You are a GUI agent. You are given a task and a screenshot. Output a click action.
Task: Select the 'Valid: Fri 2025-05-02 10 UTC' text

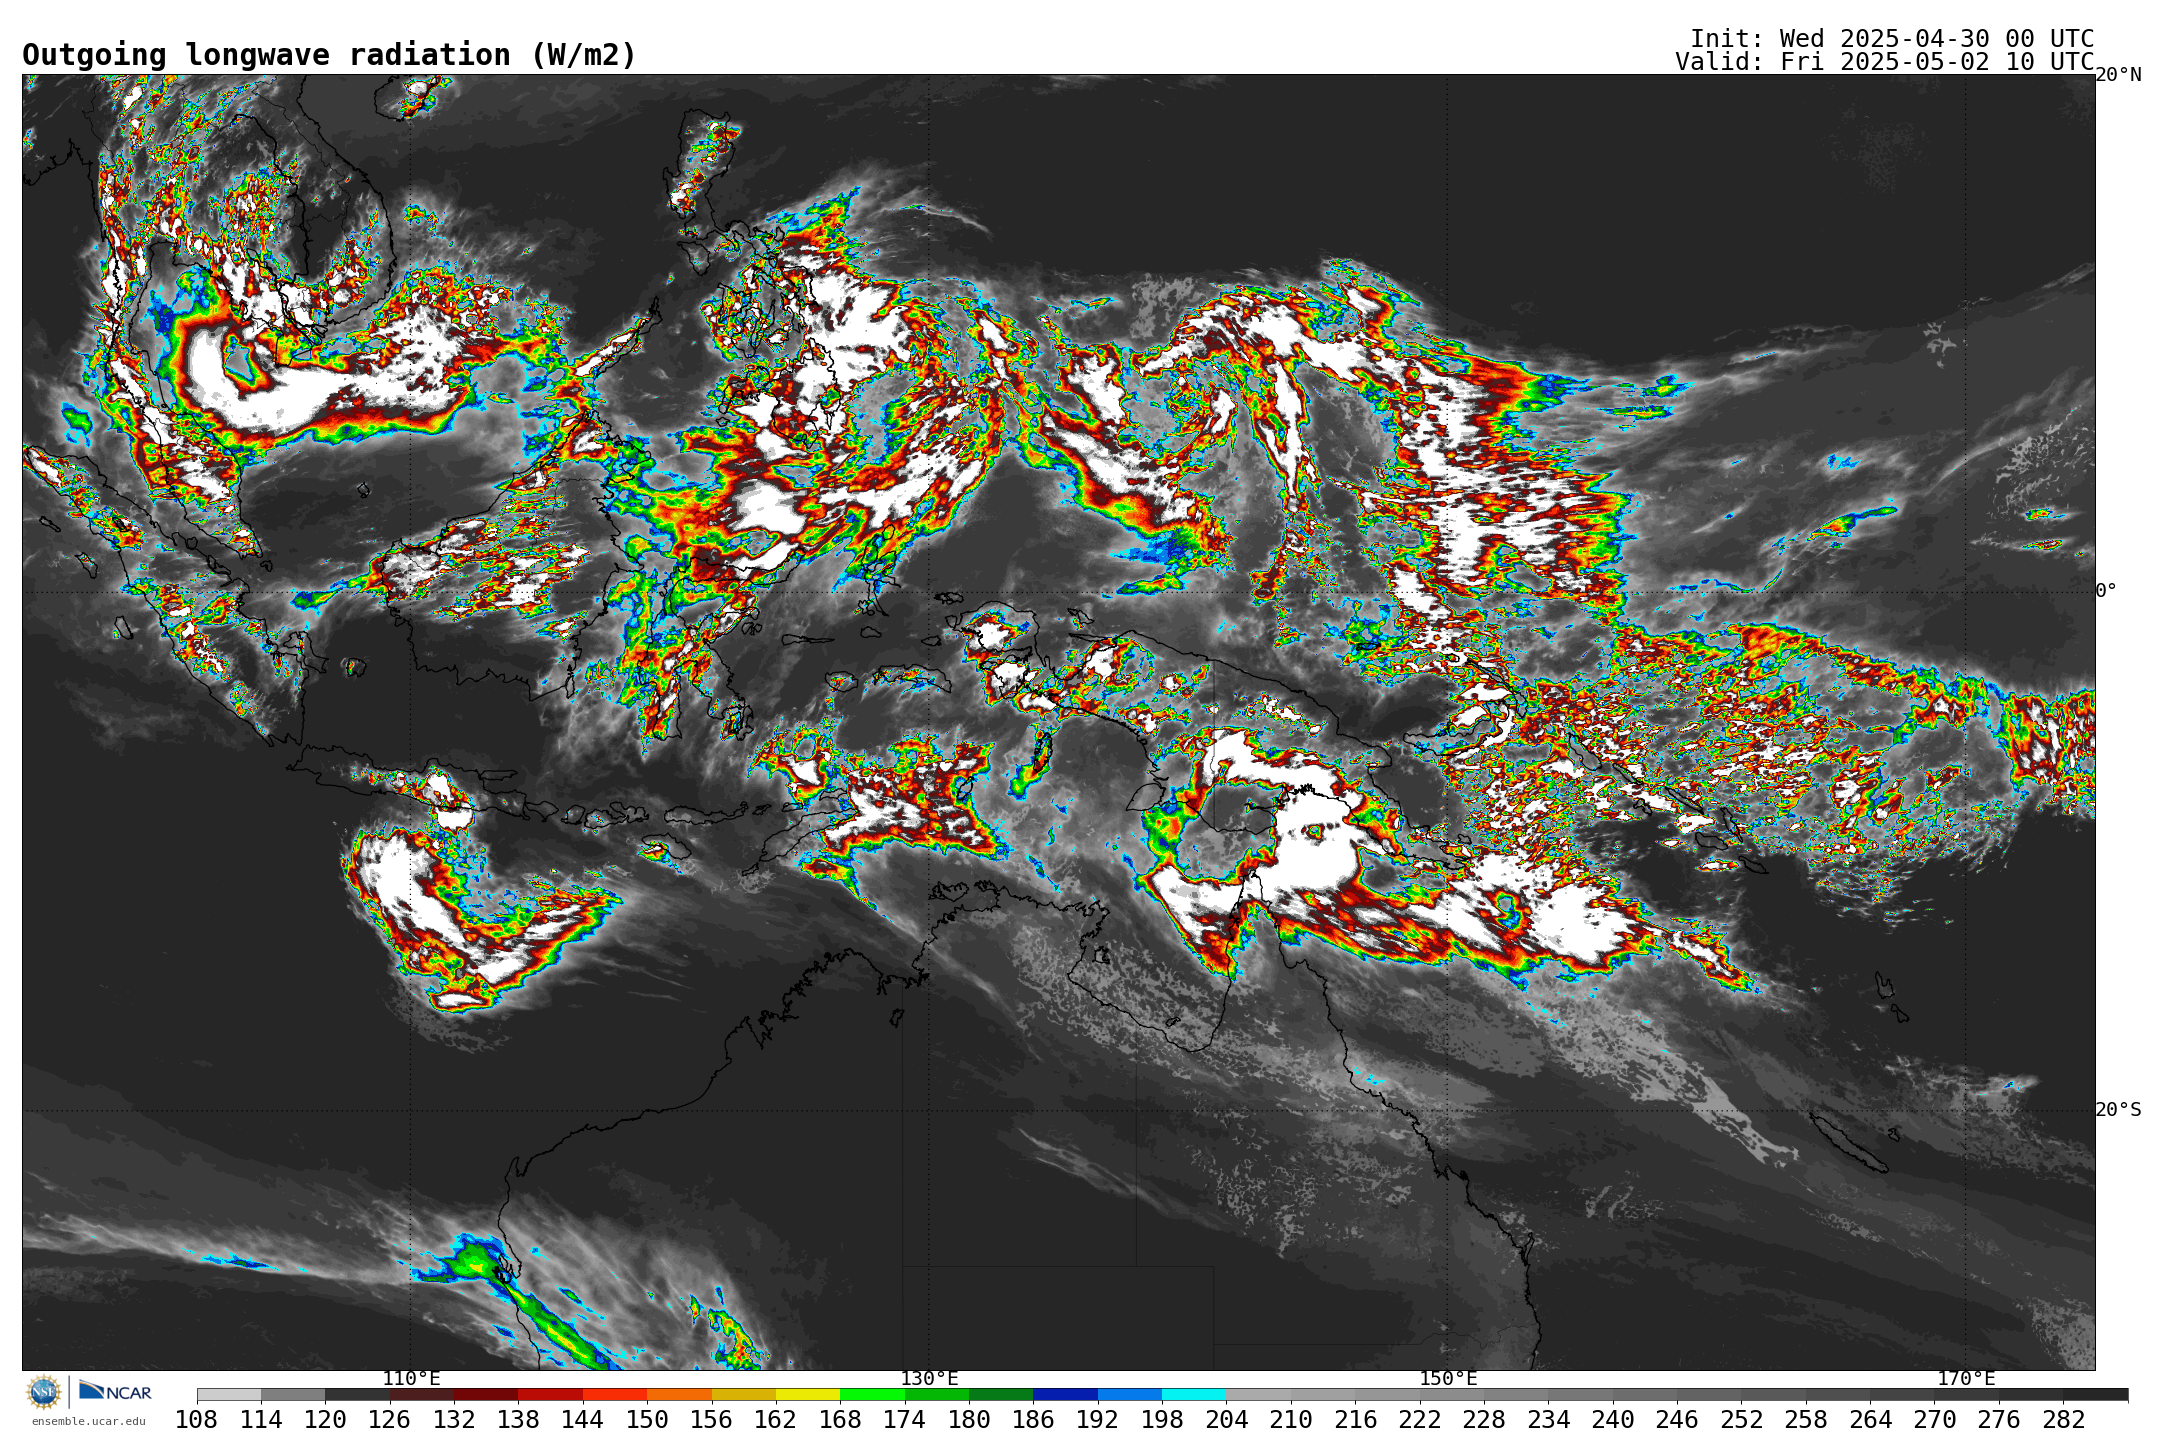[x=1885, y=62]
